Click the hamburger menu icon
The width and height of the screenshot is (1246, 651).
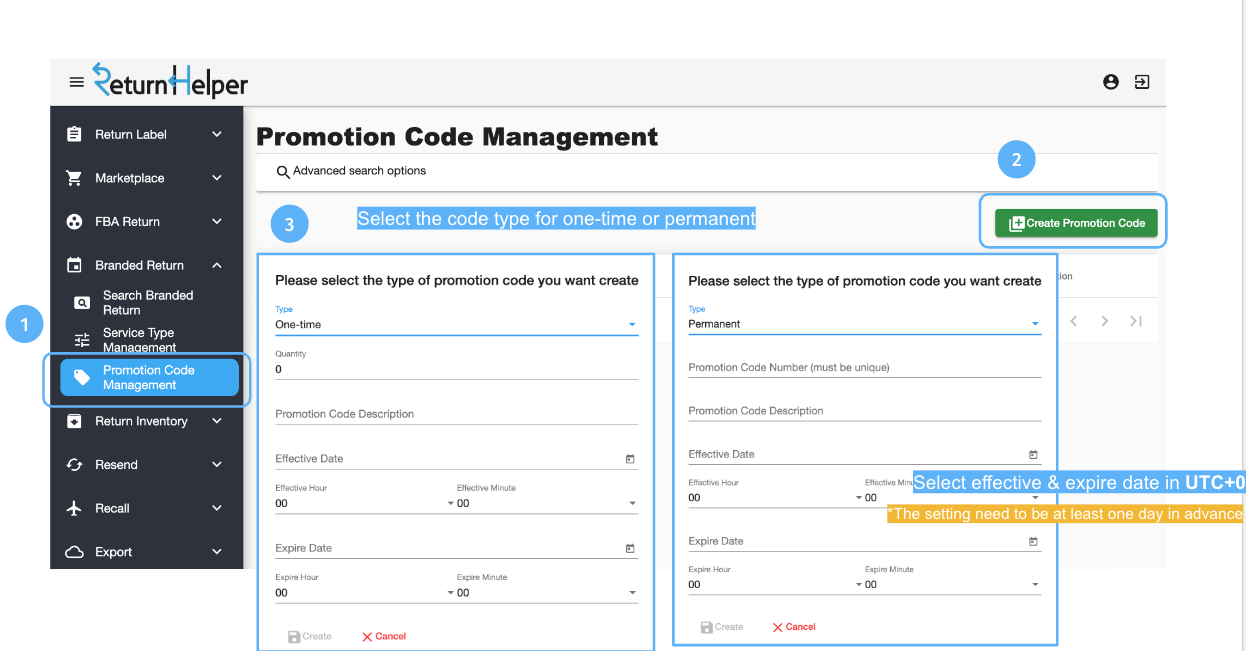(x=77, y=82)
